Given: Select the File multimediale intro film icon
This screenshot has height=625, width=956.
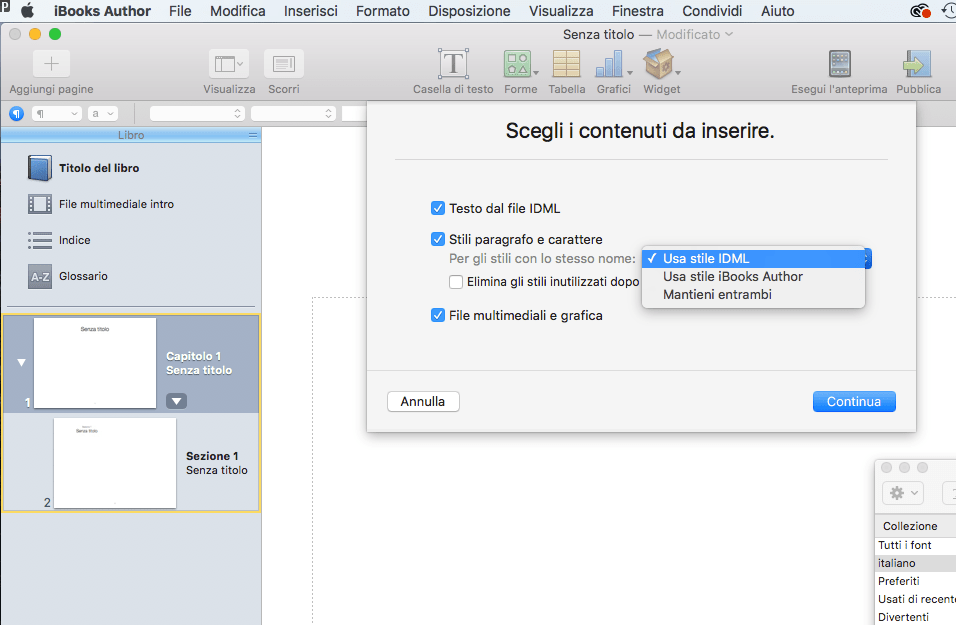Looking at the screenshot, I should tap(40, 204).
